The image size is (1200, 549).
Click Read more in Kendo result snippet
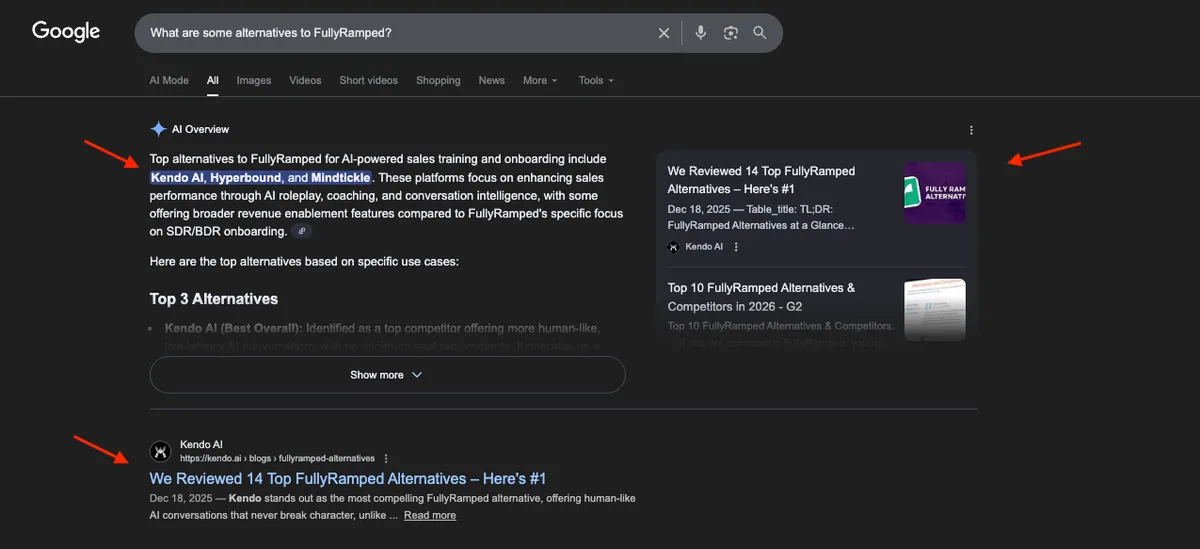(430, 515)
